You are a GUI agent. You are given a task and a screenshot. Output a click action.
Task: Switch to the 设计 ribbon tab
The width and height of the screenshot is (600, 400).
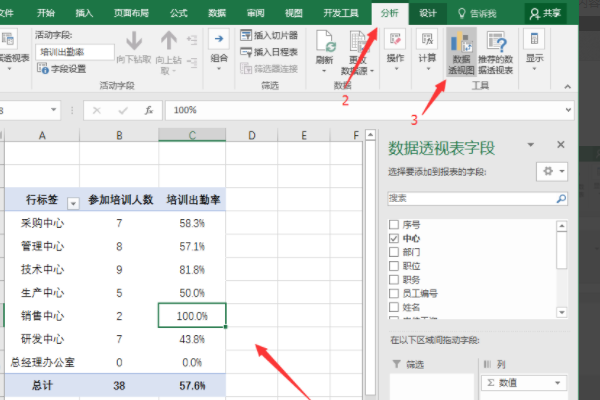tap(428, 14)
